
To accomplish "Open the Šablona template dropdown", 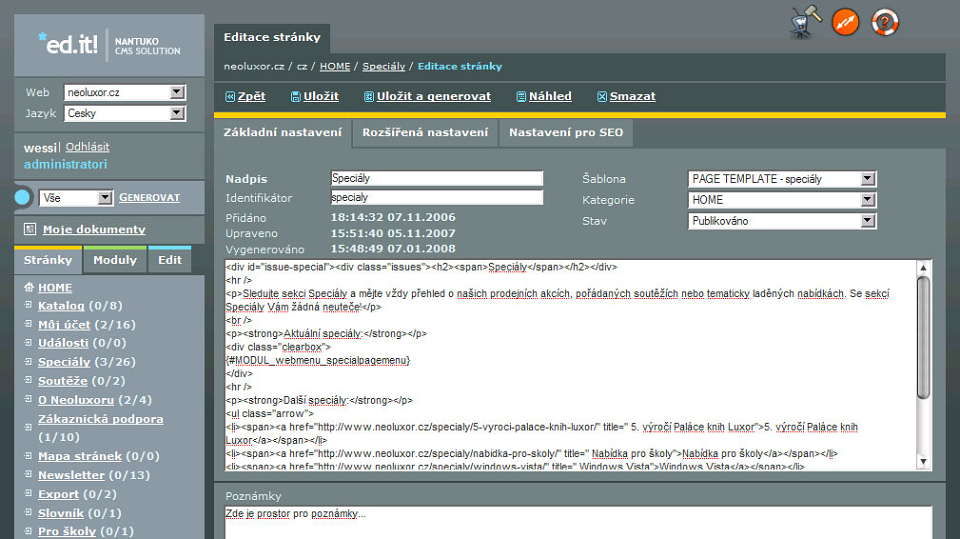I will point(782,179).
